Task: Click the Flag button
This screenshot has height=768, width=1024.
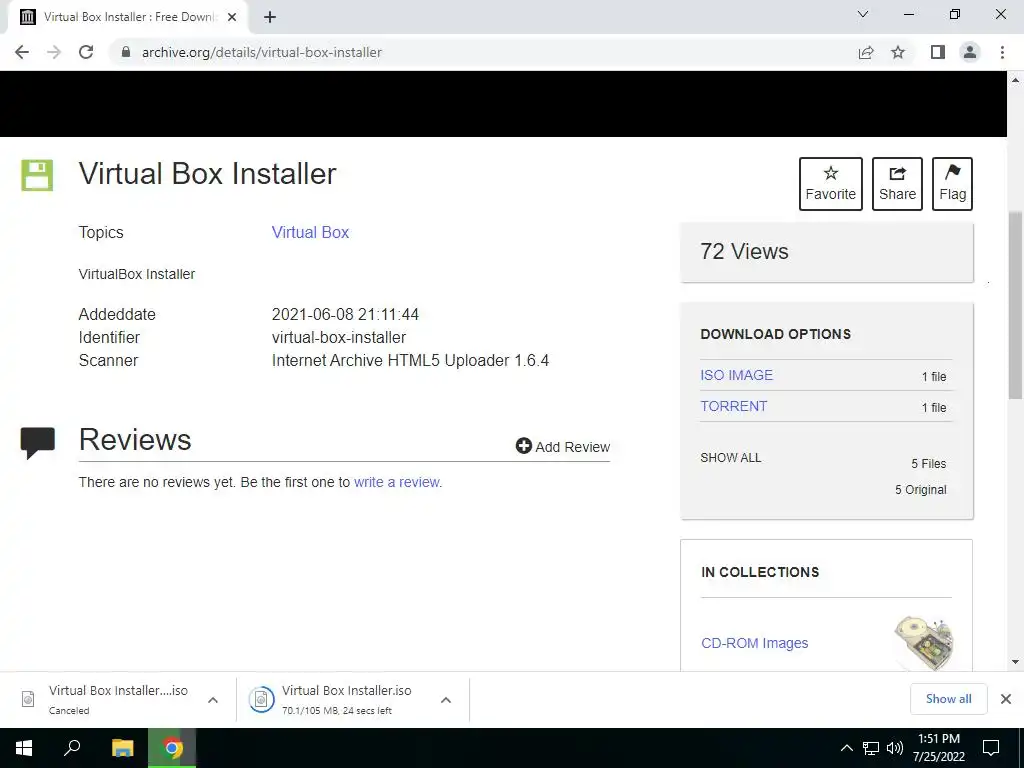Action: coord(952,184)
